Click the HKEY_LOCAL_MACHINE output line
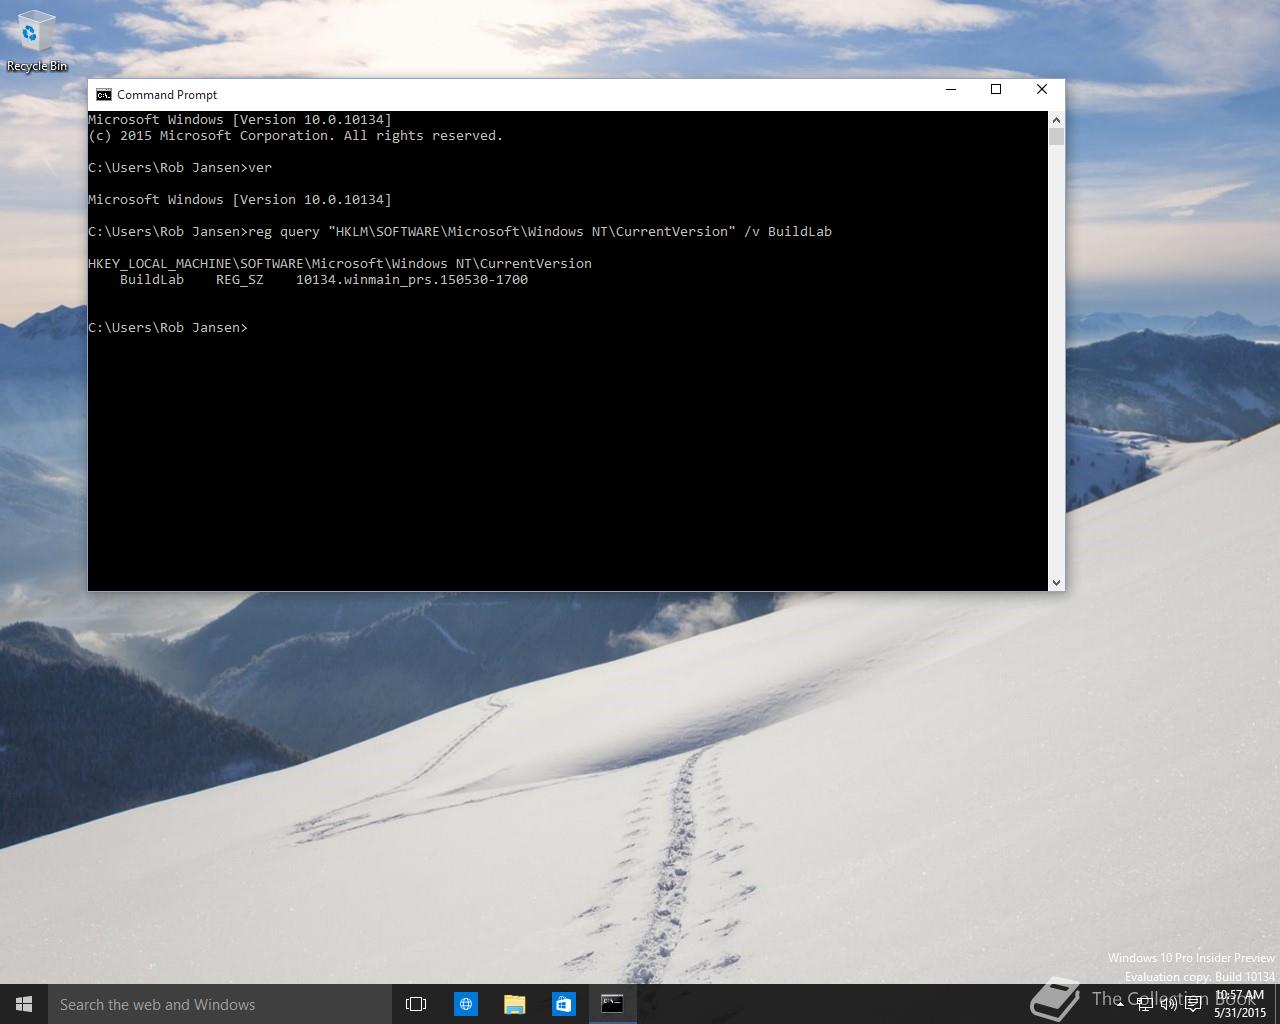 340,264
